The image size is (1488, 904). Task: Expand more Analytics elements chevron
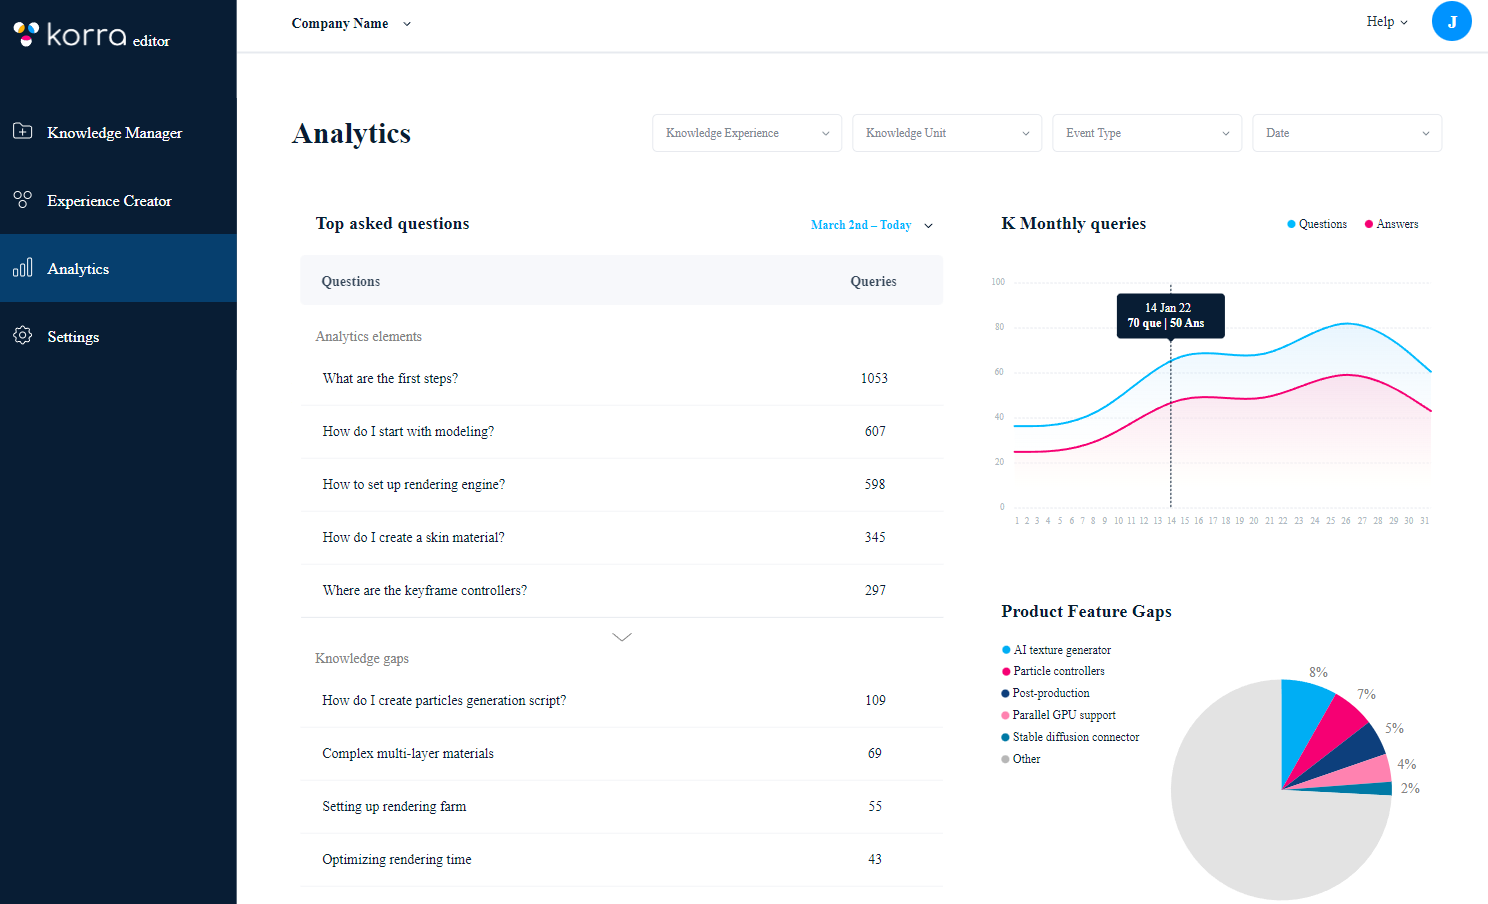(622, 637)
